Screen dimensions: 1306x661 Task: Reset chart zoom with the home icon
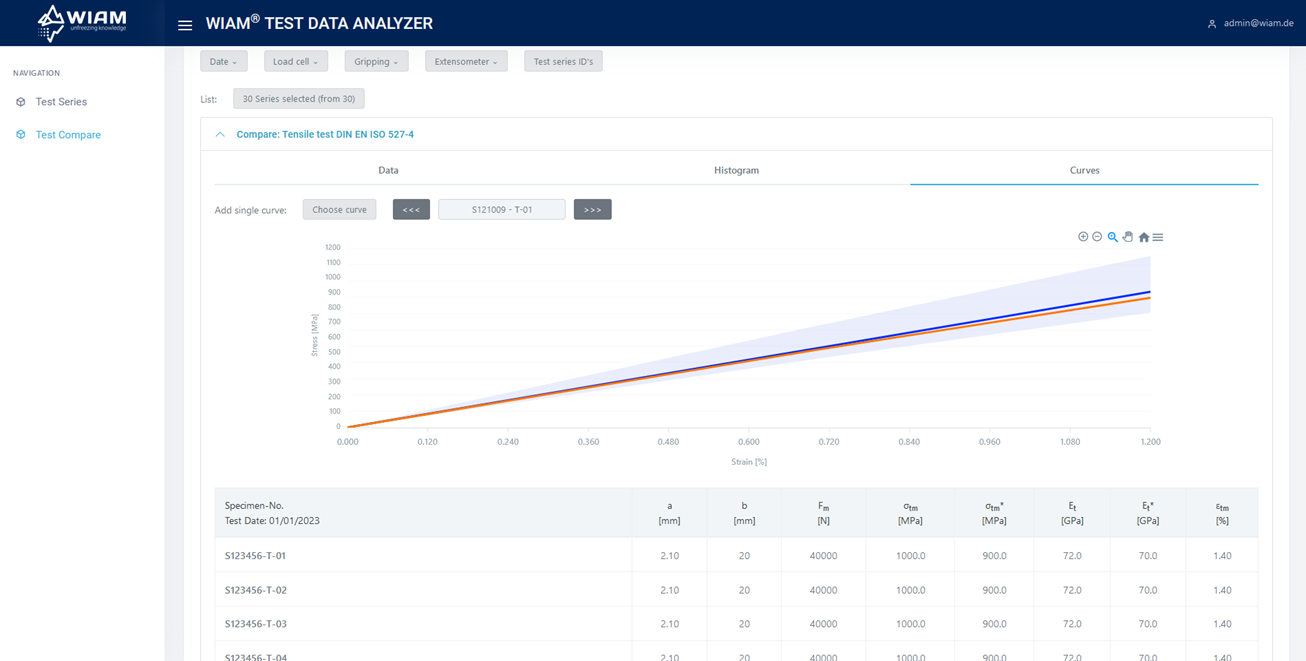pyautogui.click(x=1144, y=237)
